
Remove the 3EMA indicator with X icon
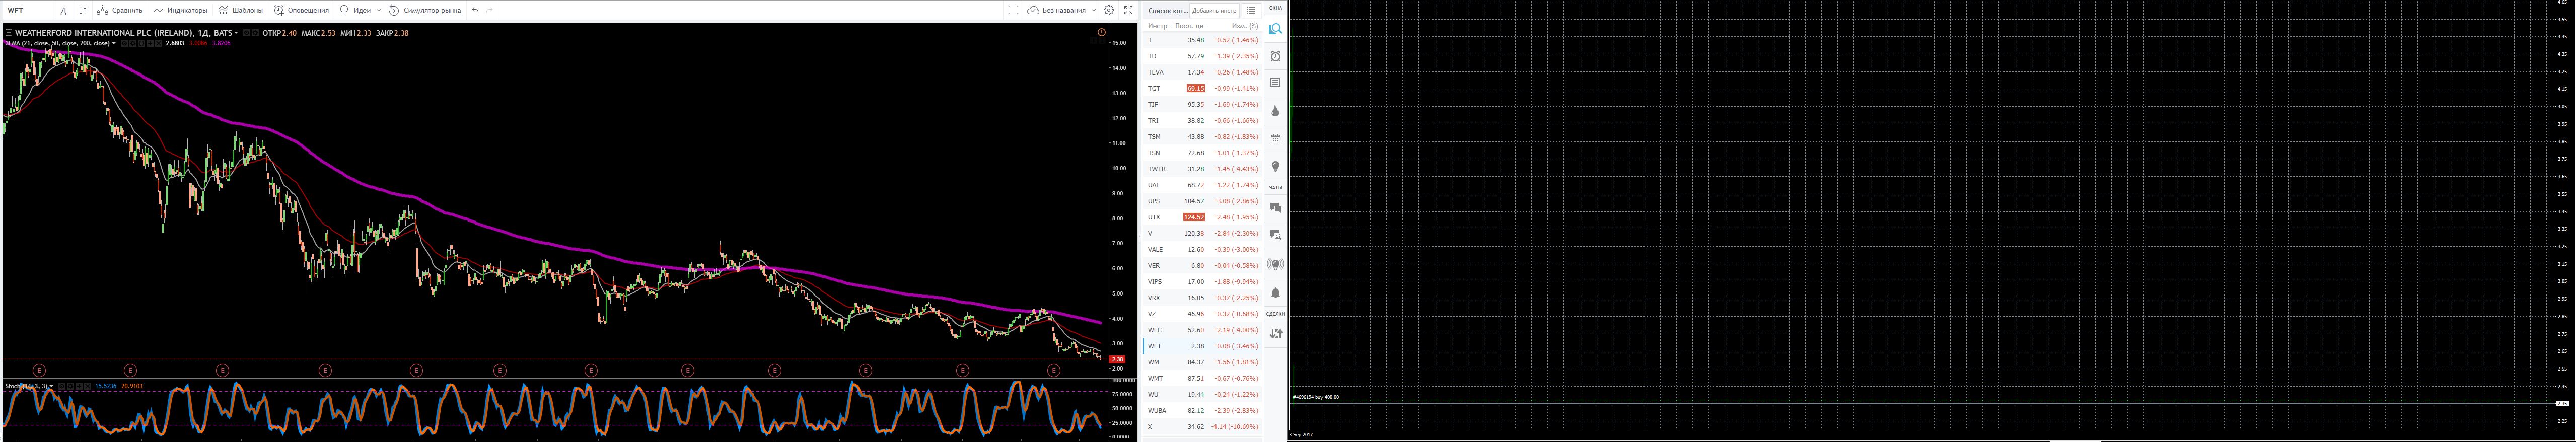pyautogui.click(x=158, y=43)
